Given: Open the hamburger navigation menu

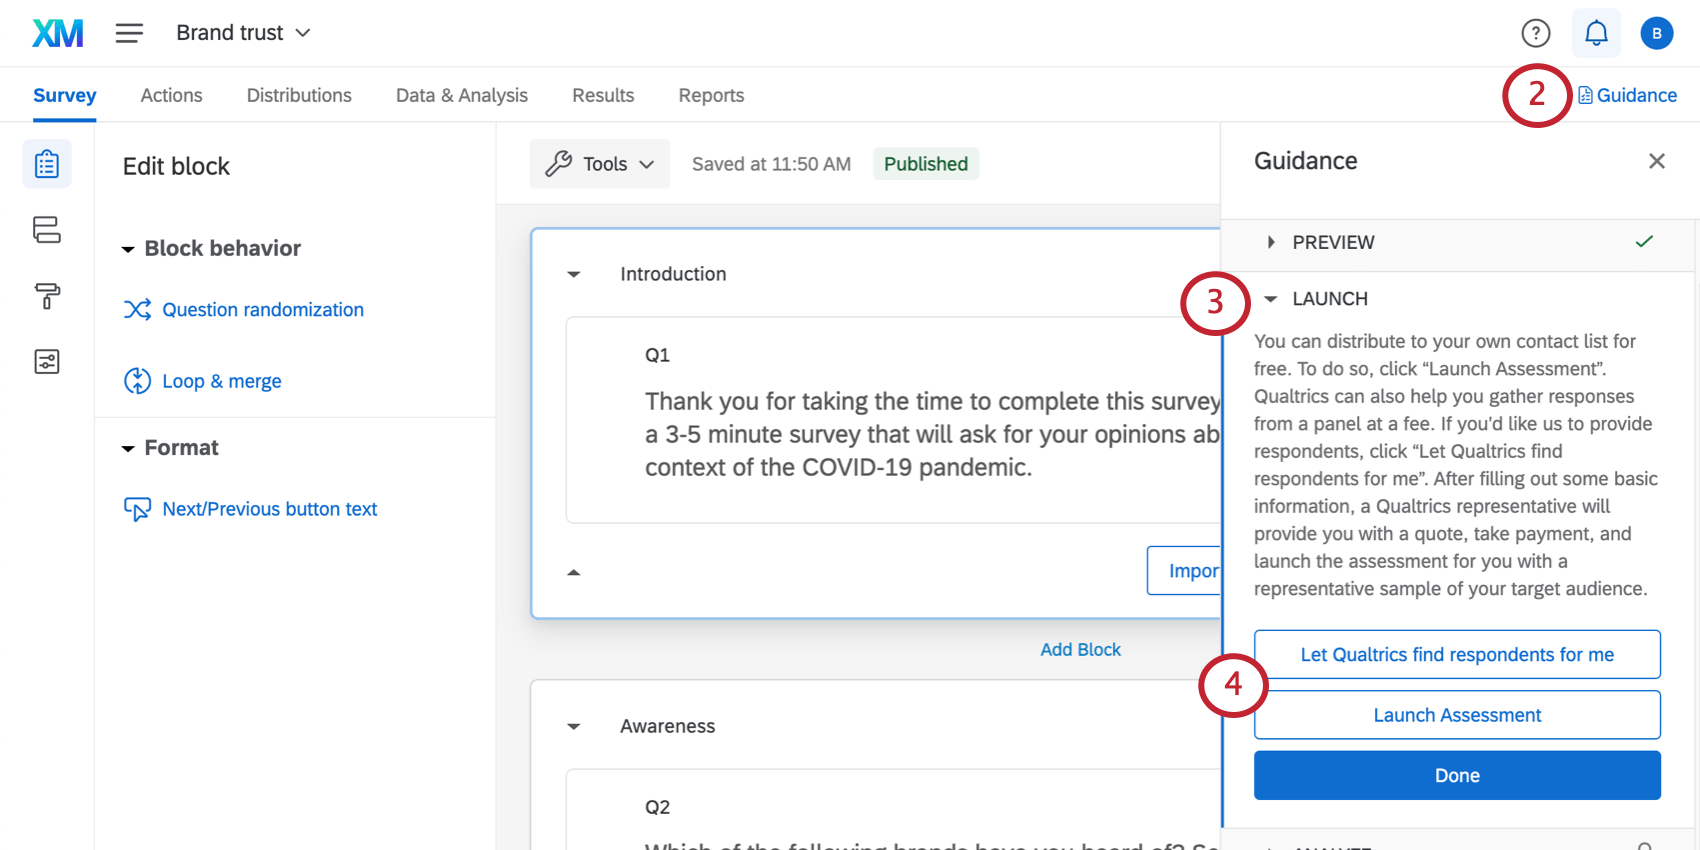Looking at the screenshot, I should (x=129, y=33).
